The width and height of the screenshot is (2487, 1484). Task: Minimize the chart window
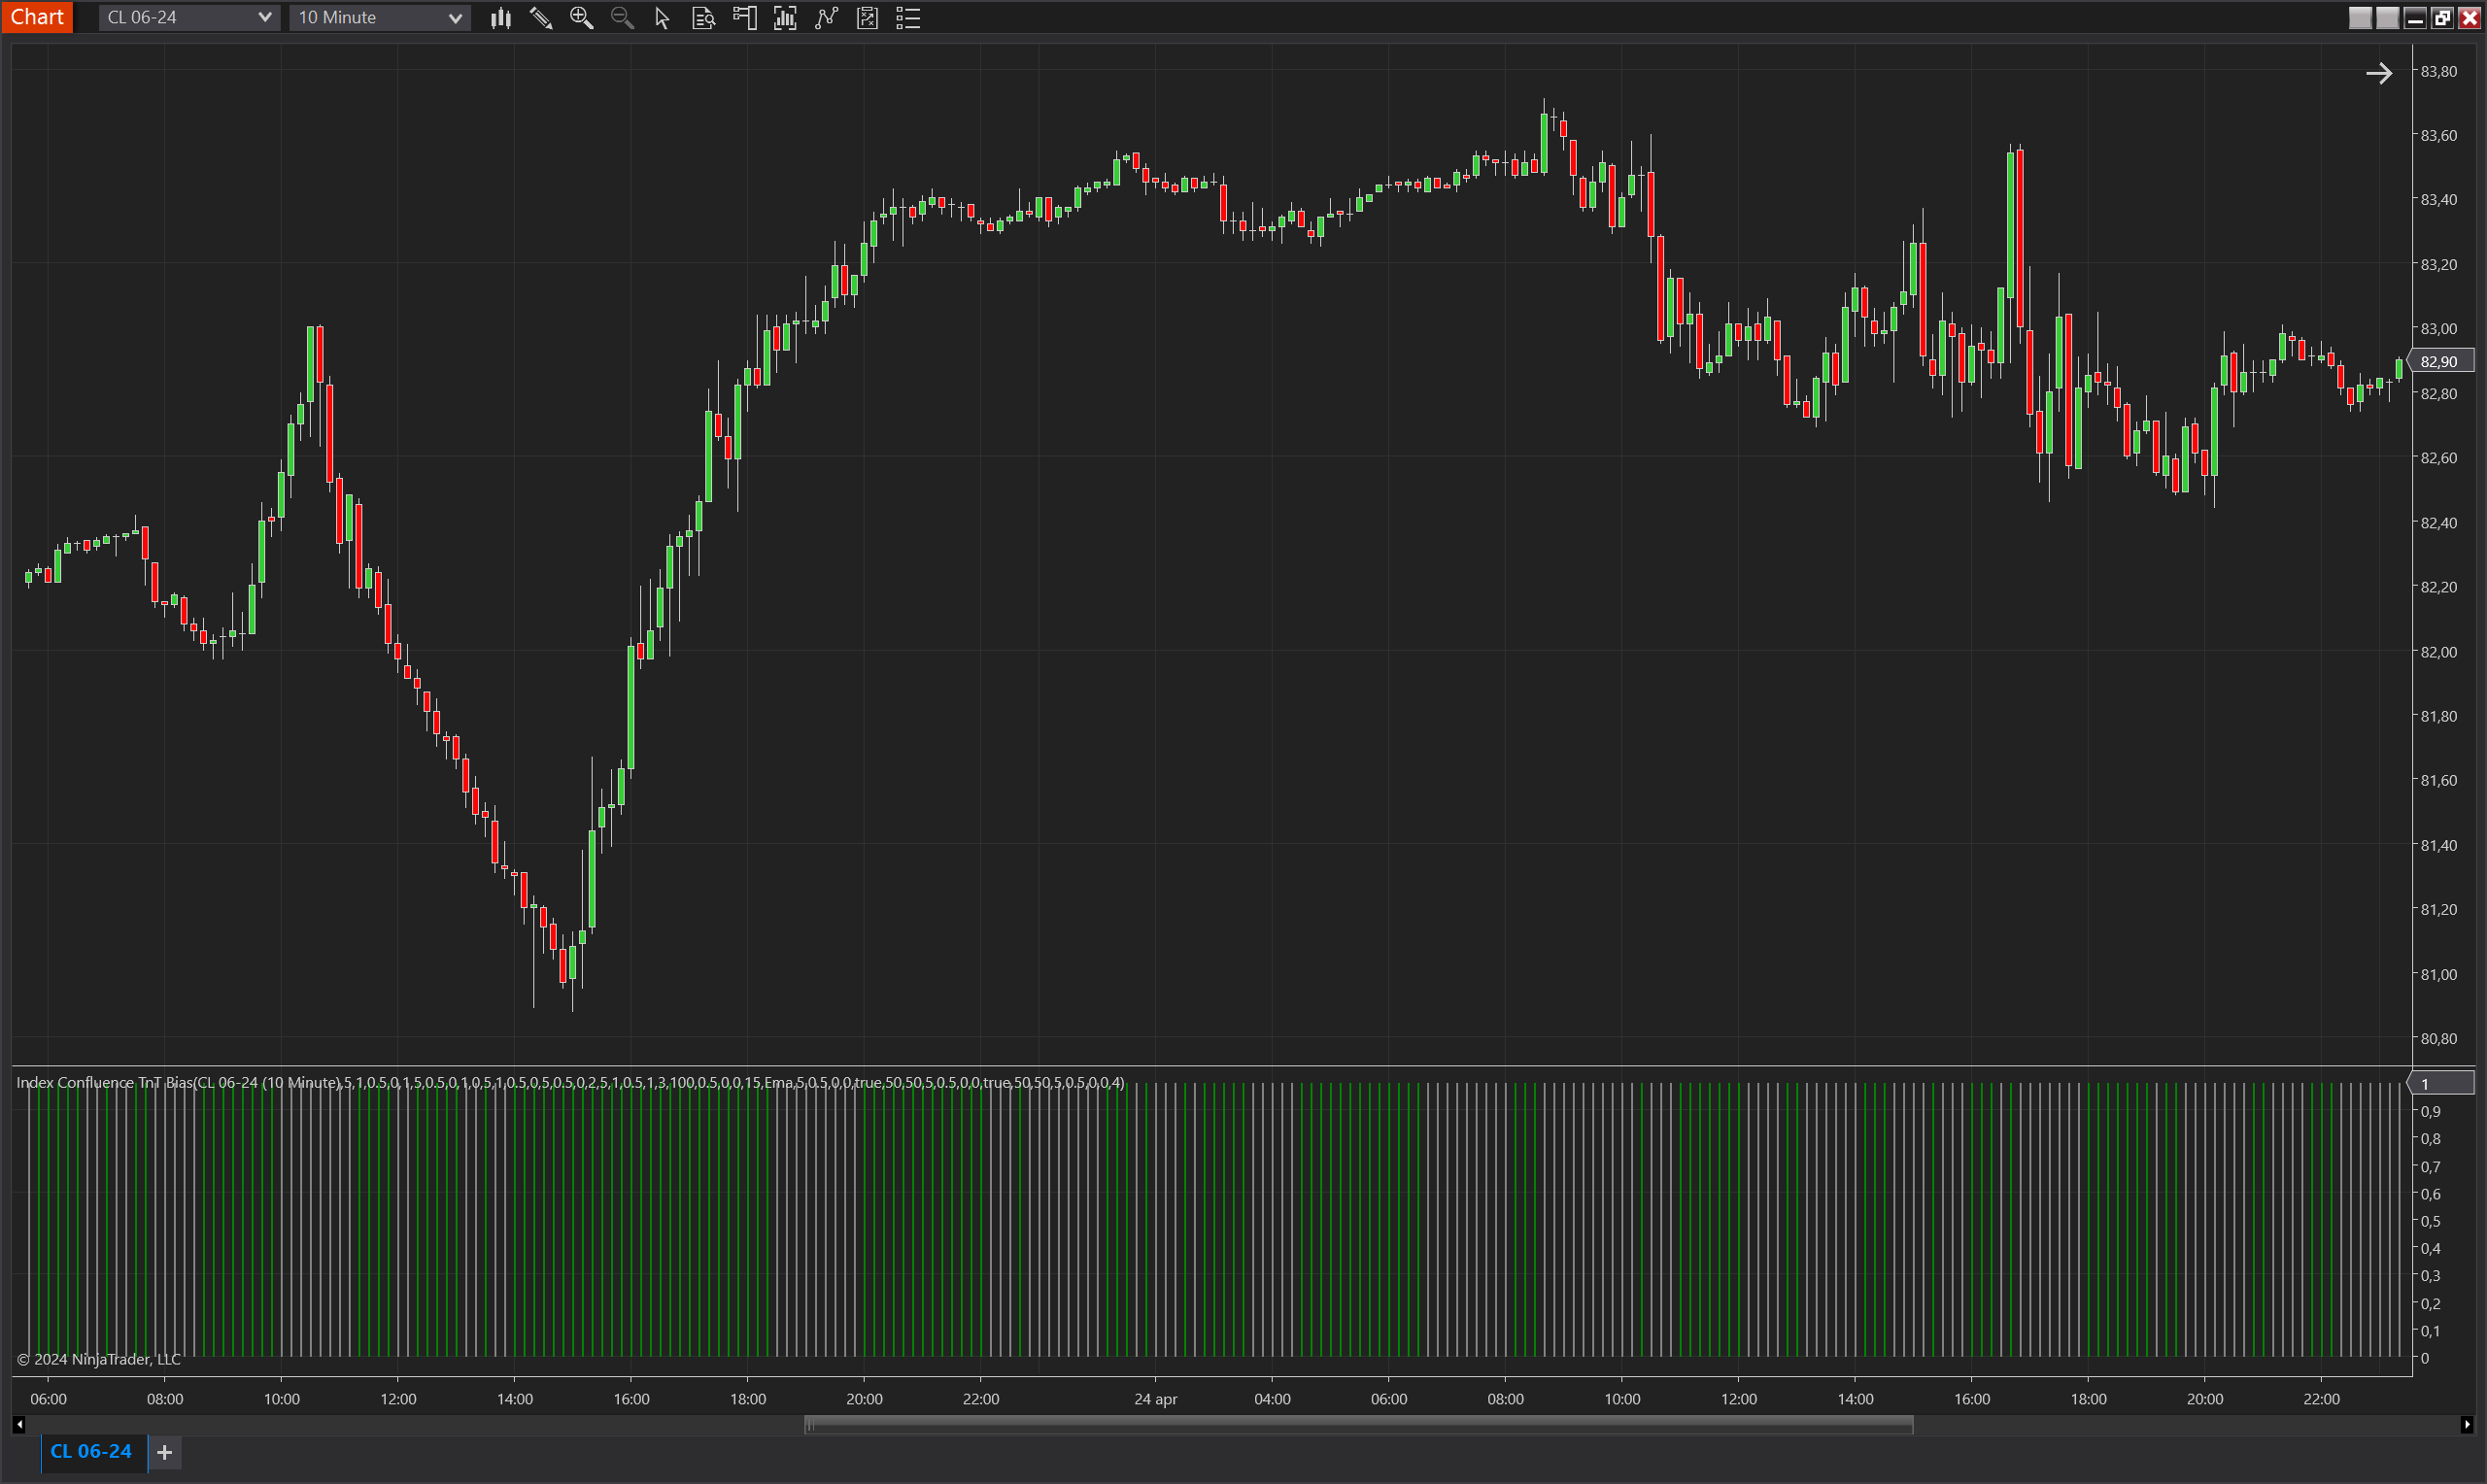tap(2415, 18)
